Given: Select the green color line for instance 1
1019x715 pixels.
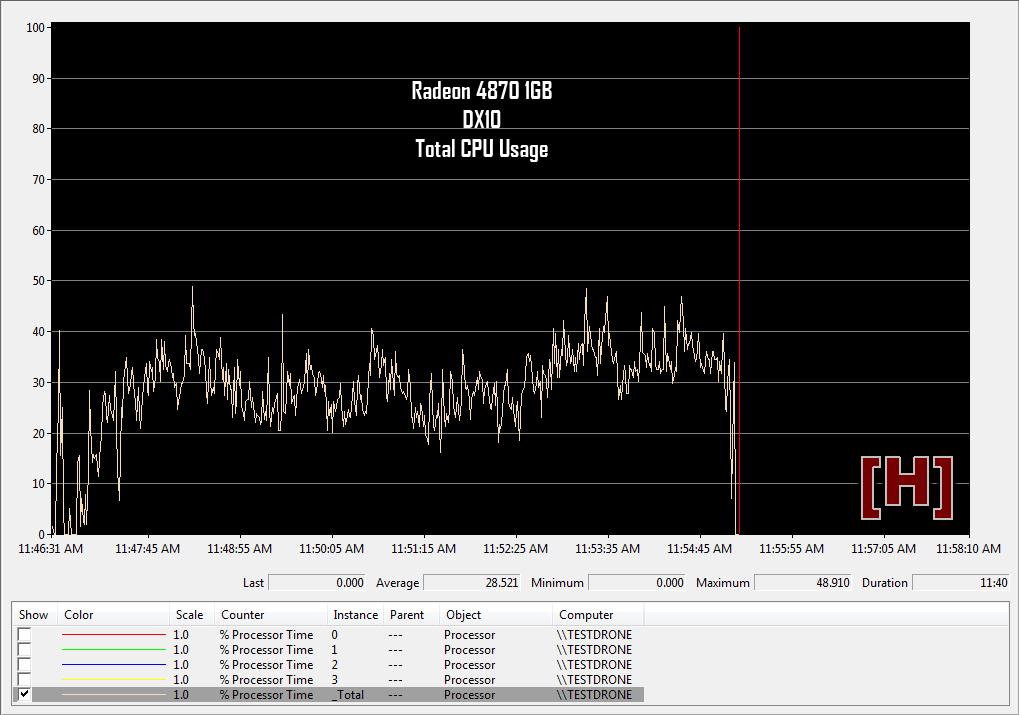Looking at the screenshot, I should [x=114, y=649].
